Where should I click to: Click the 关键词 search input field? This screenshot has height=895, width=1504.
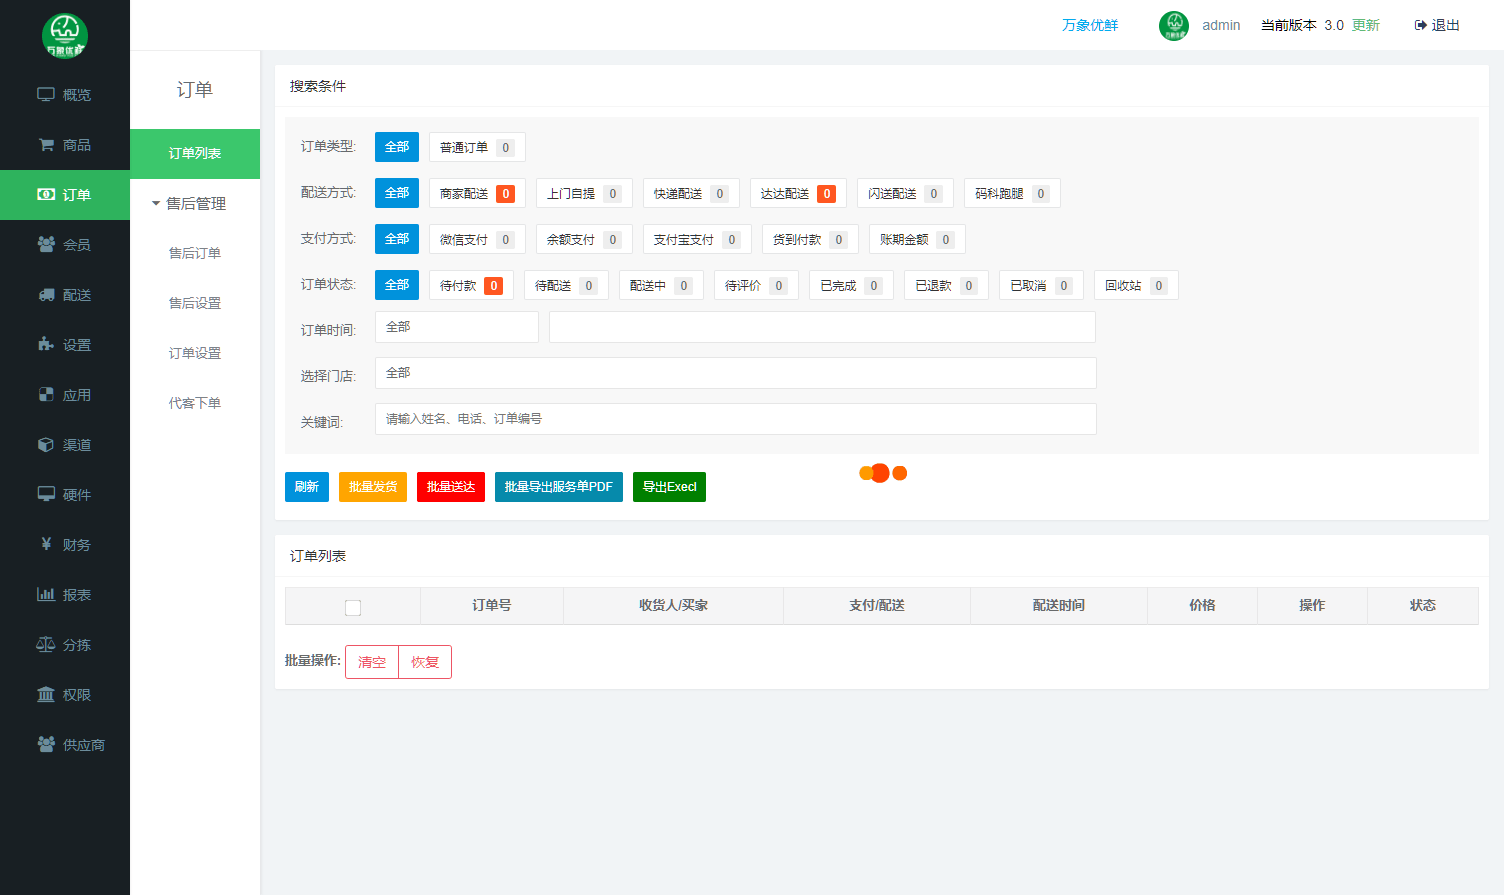pyautogui.click(x=735, y=419)
